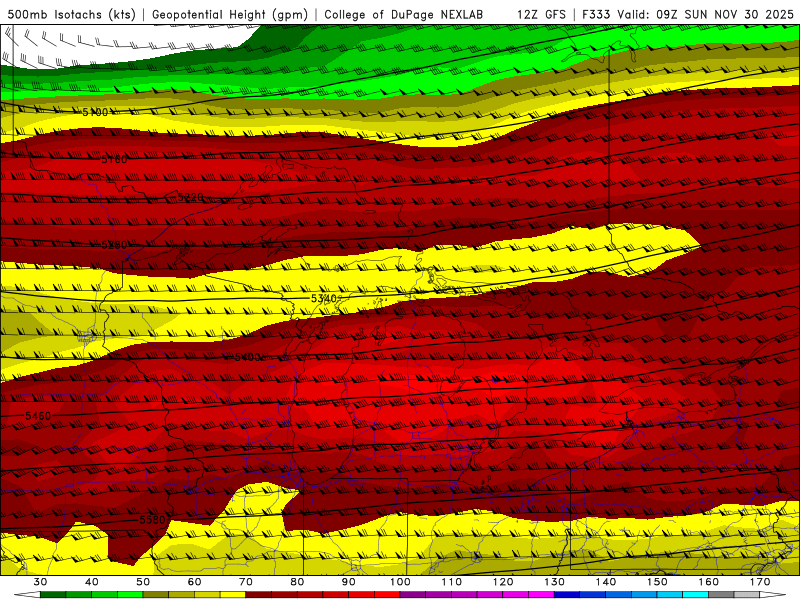Pick the dark gray legend swatch
Screen dimensions: 800x600
click(x=721, y=595)
